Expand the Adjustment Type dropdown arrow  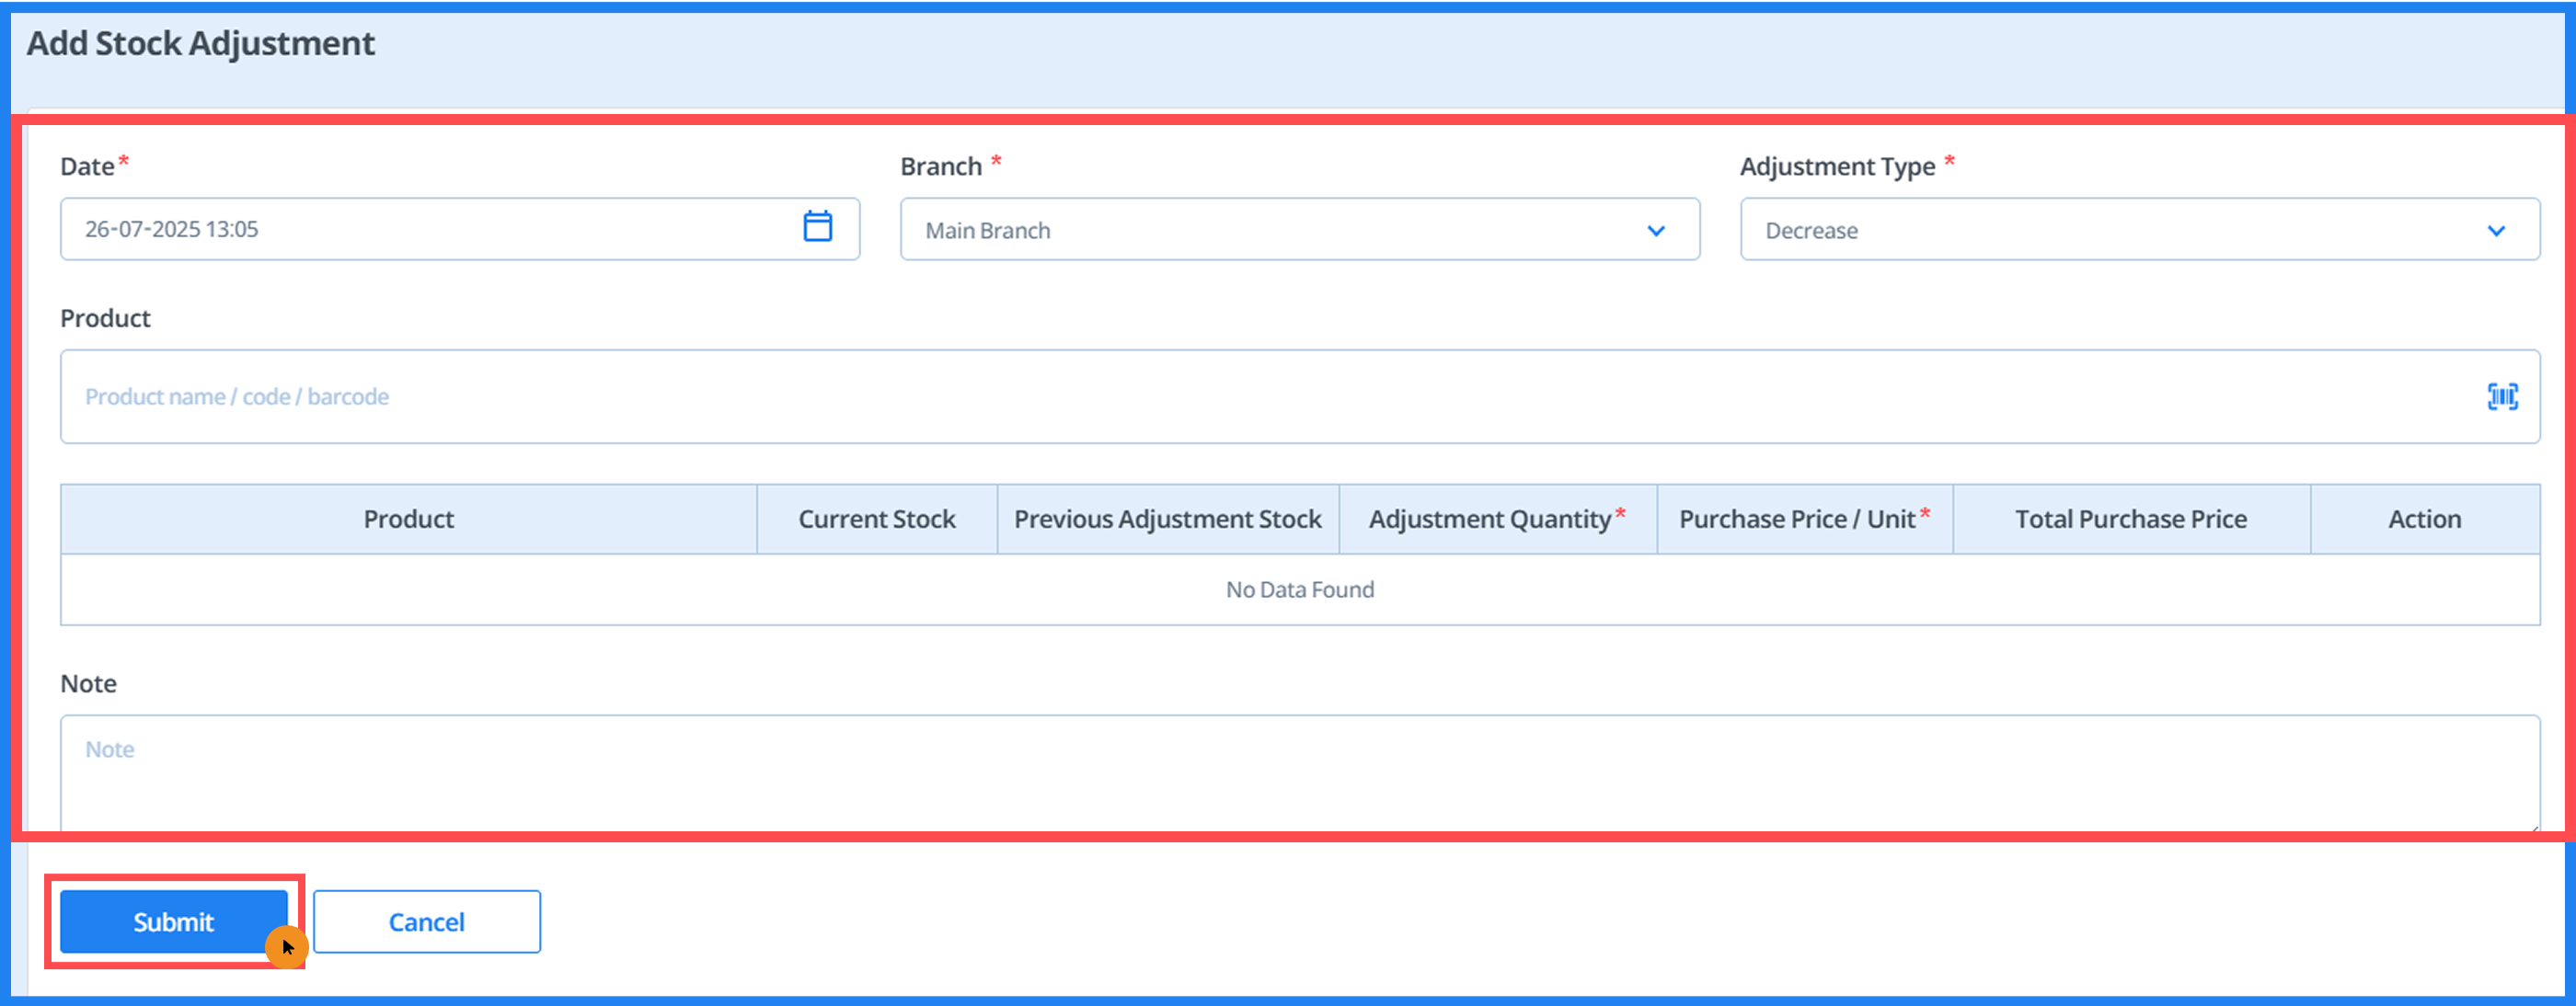(x=2496, y=231)
